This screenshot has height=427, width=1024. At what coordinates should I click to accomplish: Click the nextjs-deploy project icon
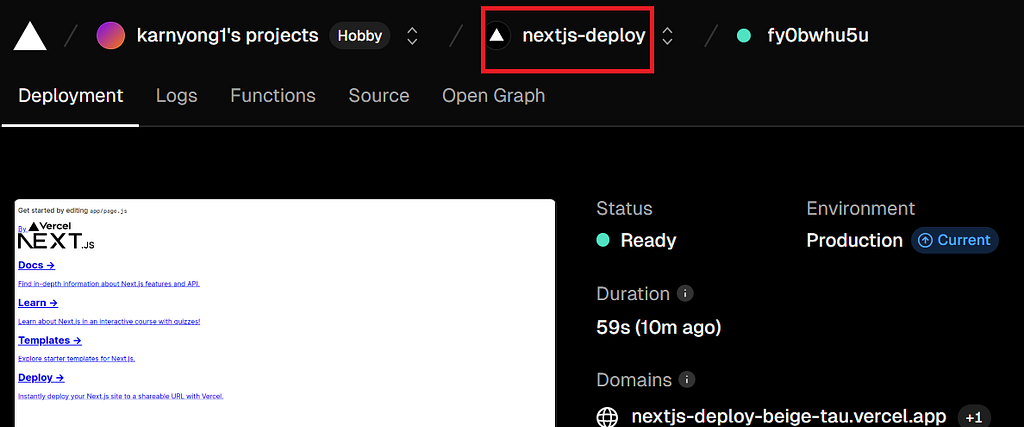click(497, 35)
